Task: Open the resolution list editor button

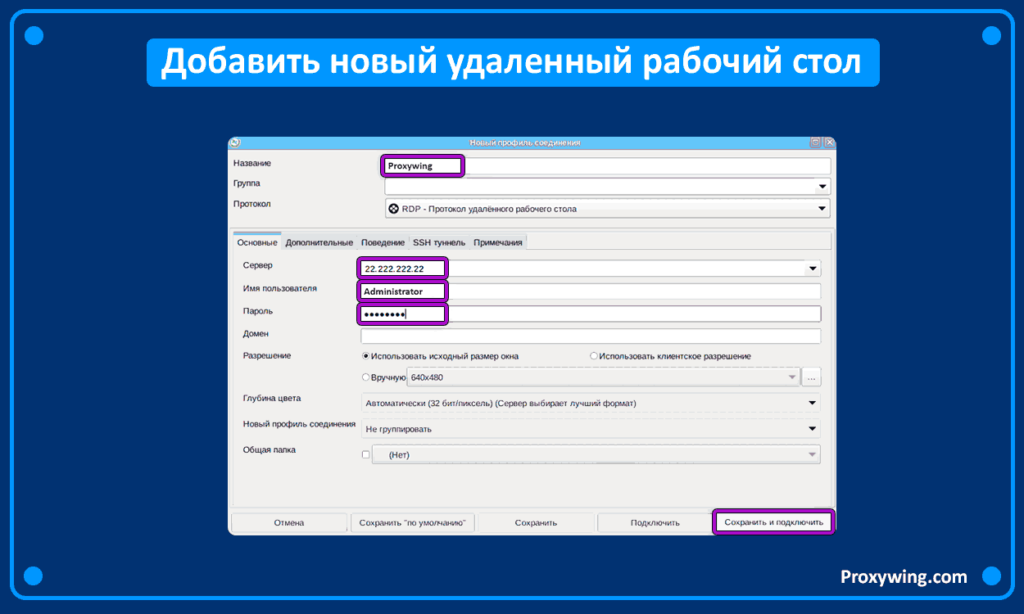Action: 811,378
